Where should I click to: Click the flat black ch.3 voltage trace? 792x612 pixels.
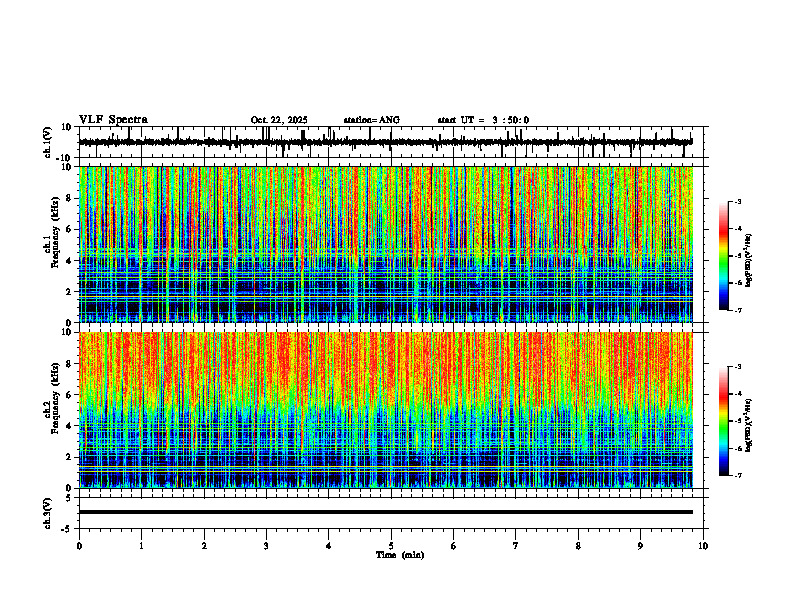(385, 512)
